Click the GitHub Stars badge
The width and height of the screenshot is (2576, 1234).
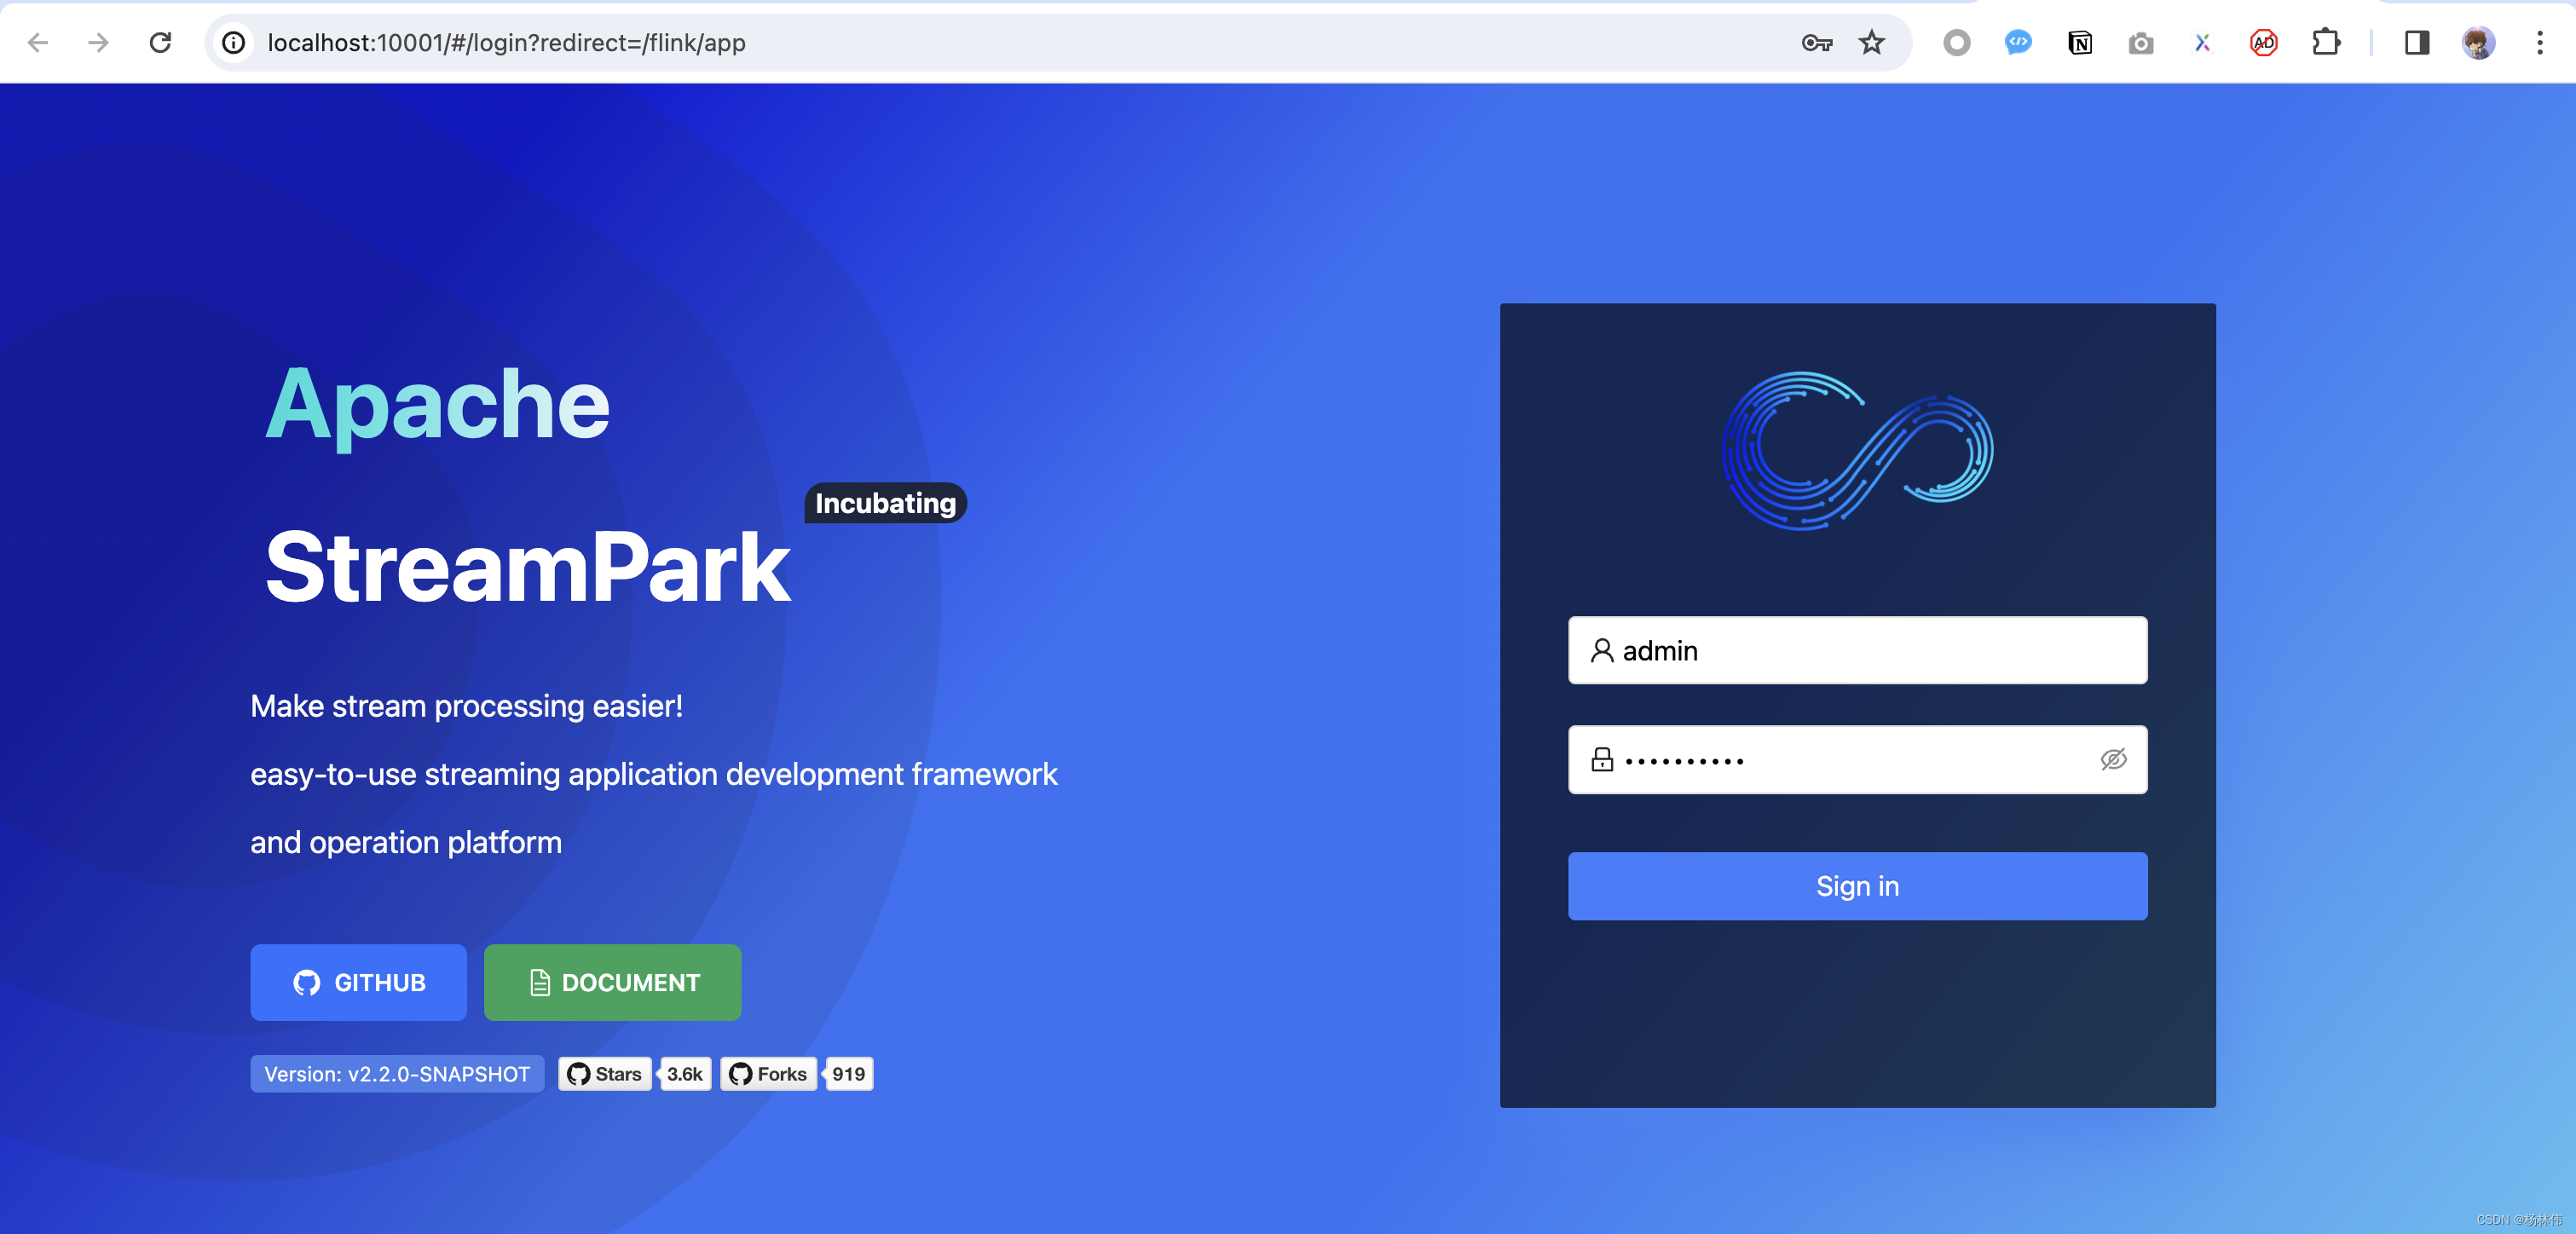click(605, 1074)
